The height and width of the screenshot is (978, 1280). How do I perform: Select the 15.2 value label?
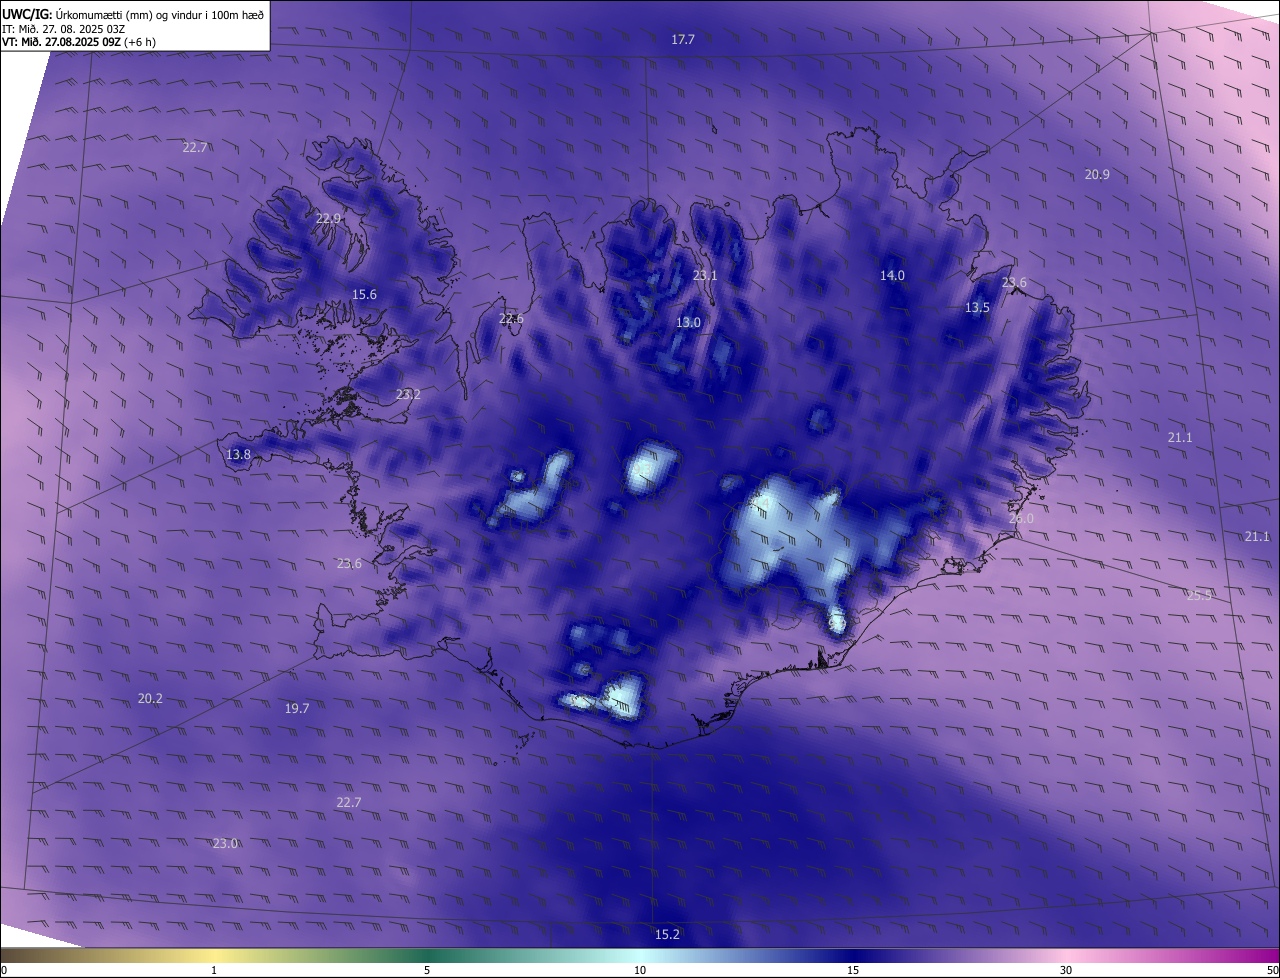pyautogui.click(x=667, y=934)
